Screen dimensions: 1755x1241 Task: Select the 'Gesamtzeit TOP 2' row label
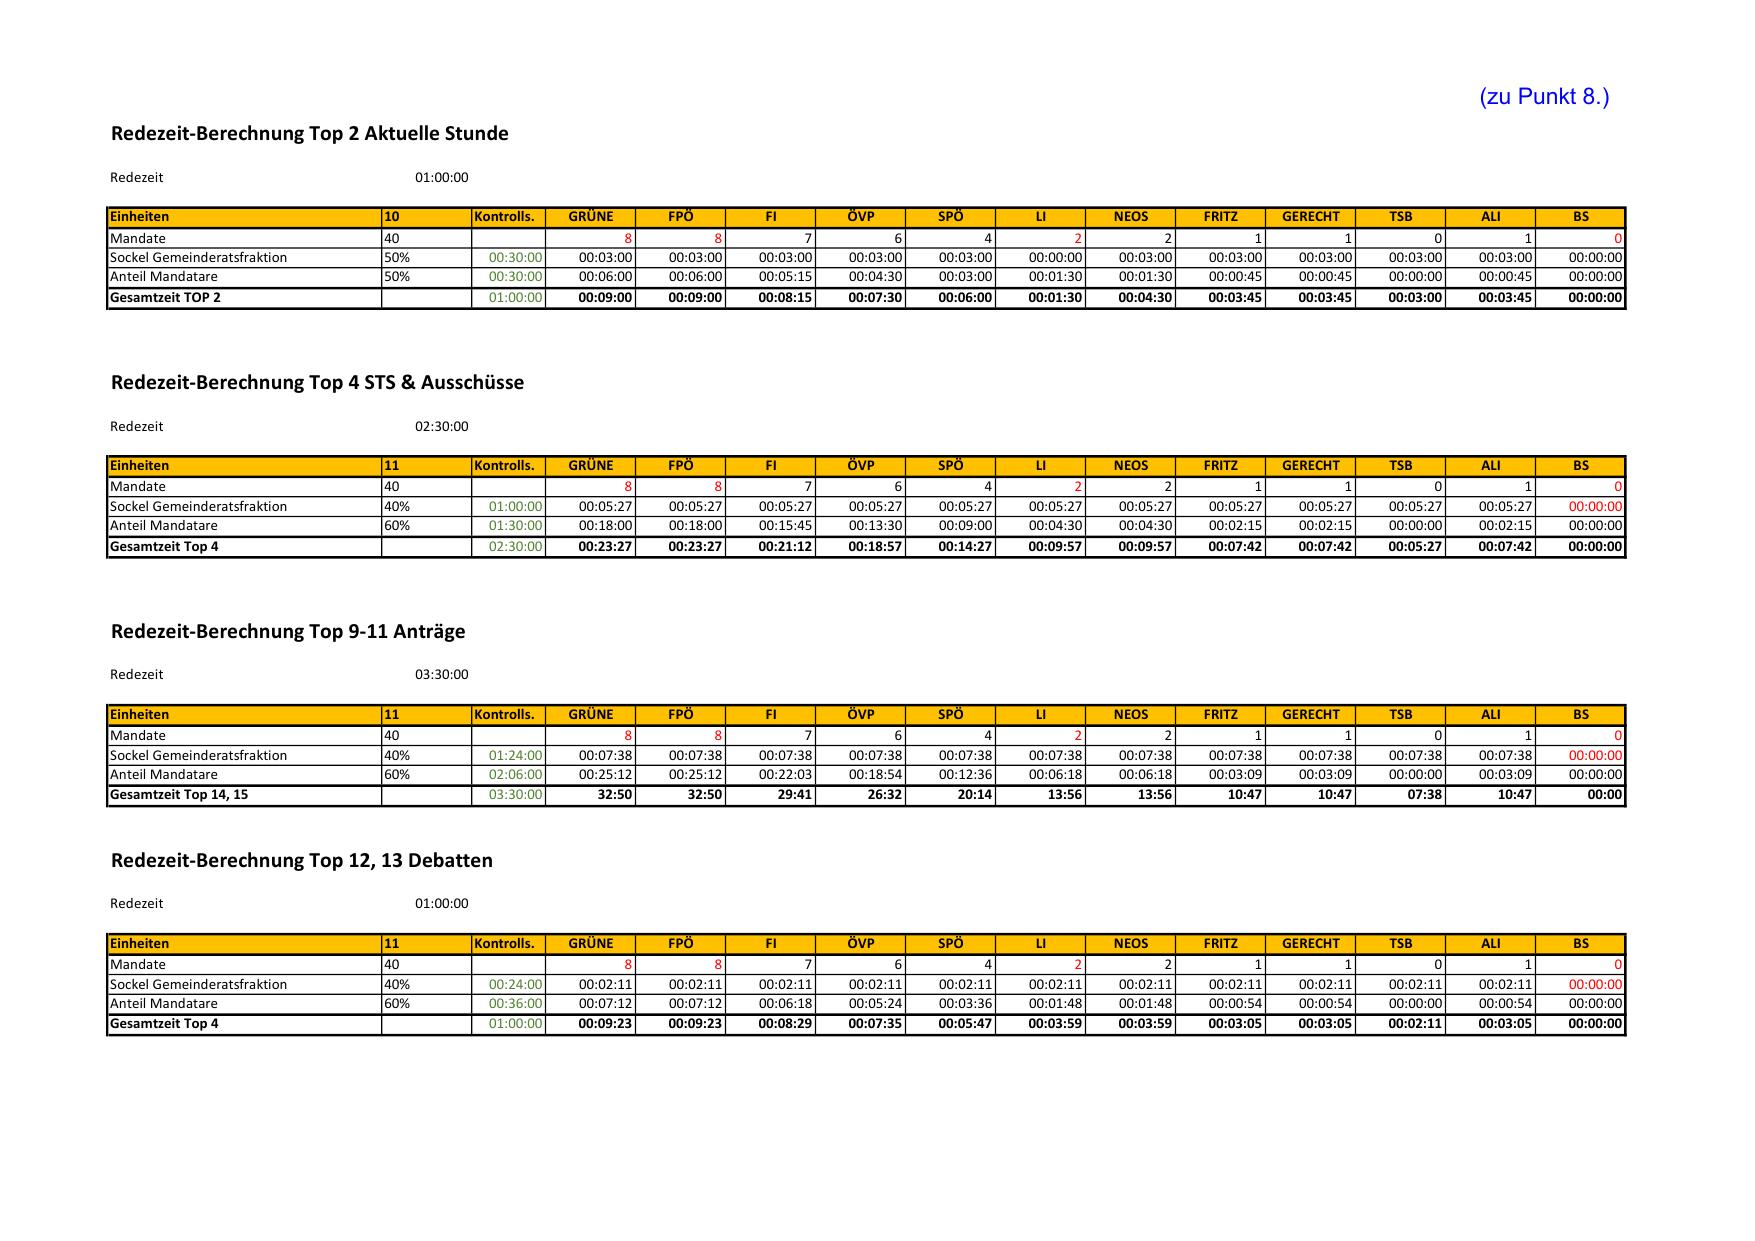coord(165,298)
